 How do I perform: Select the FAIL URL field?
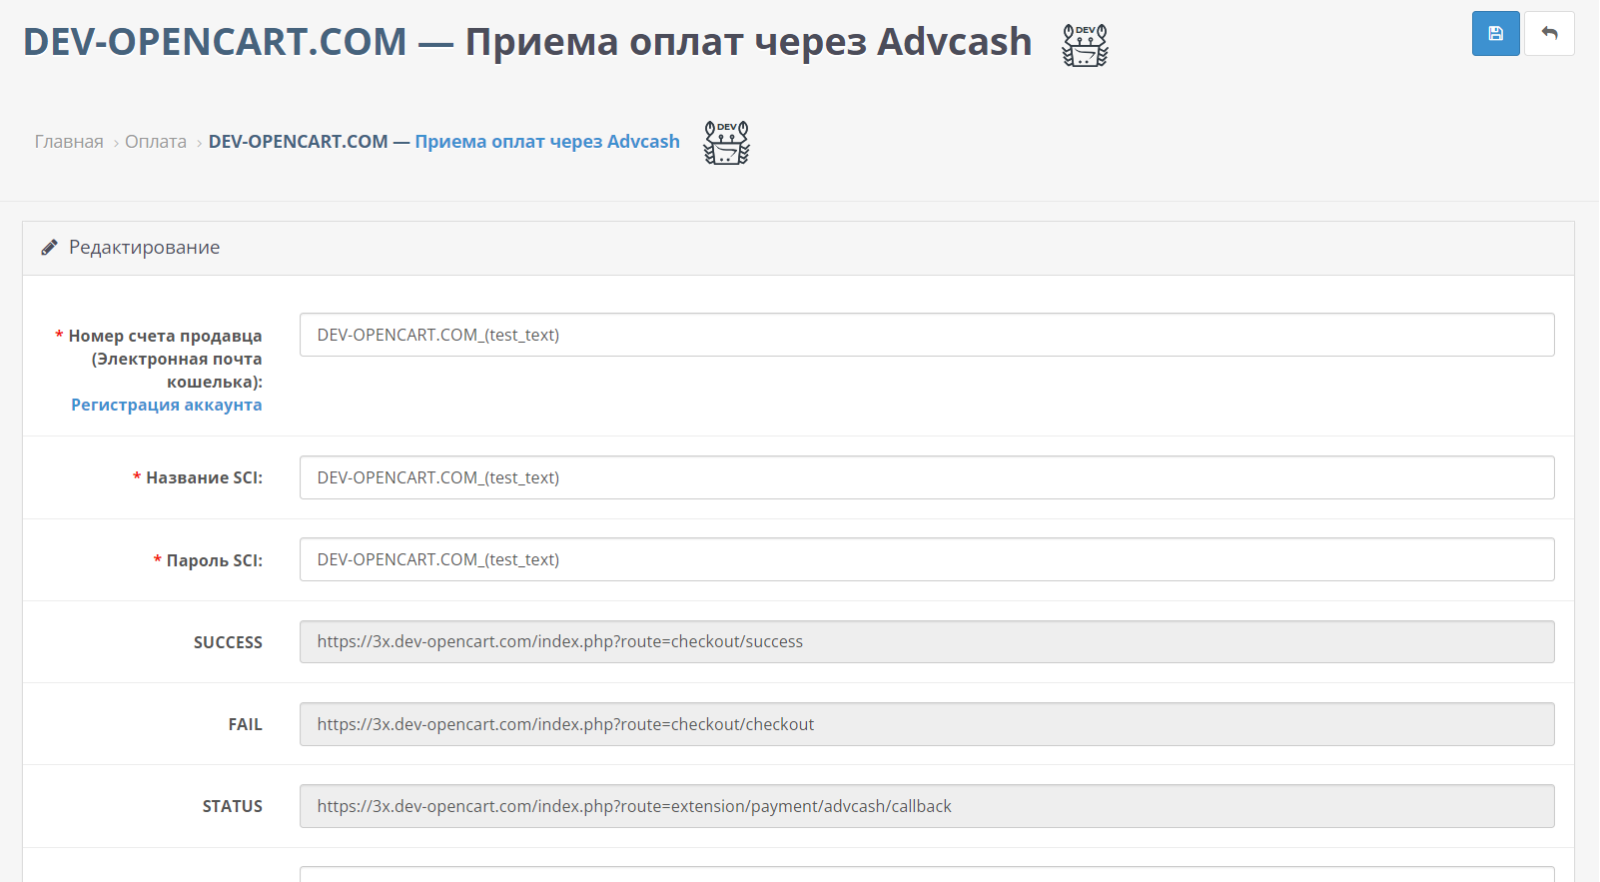pos(927,724)
